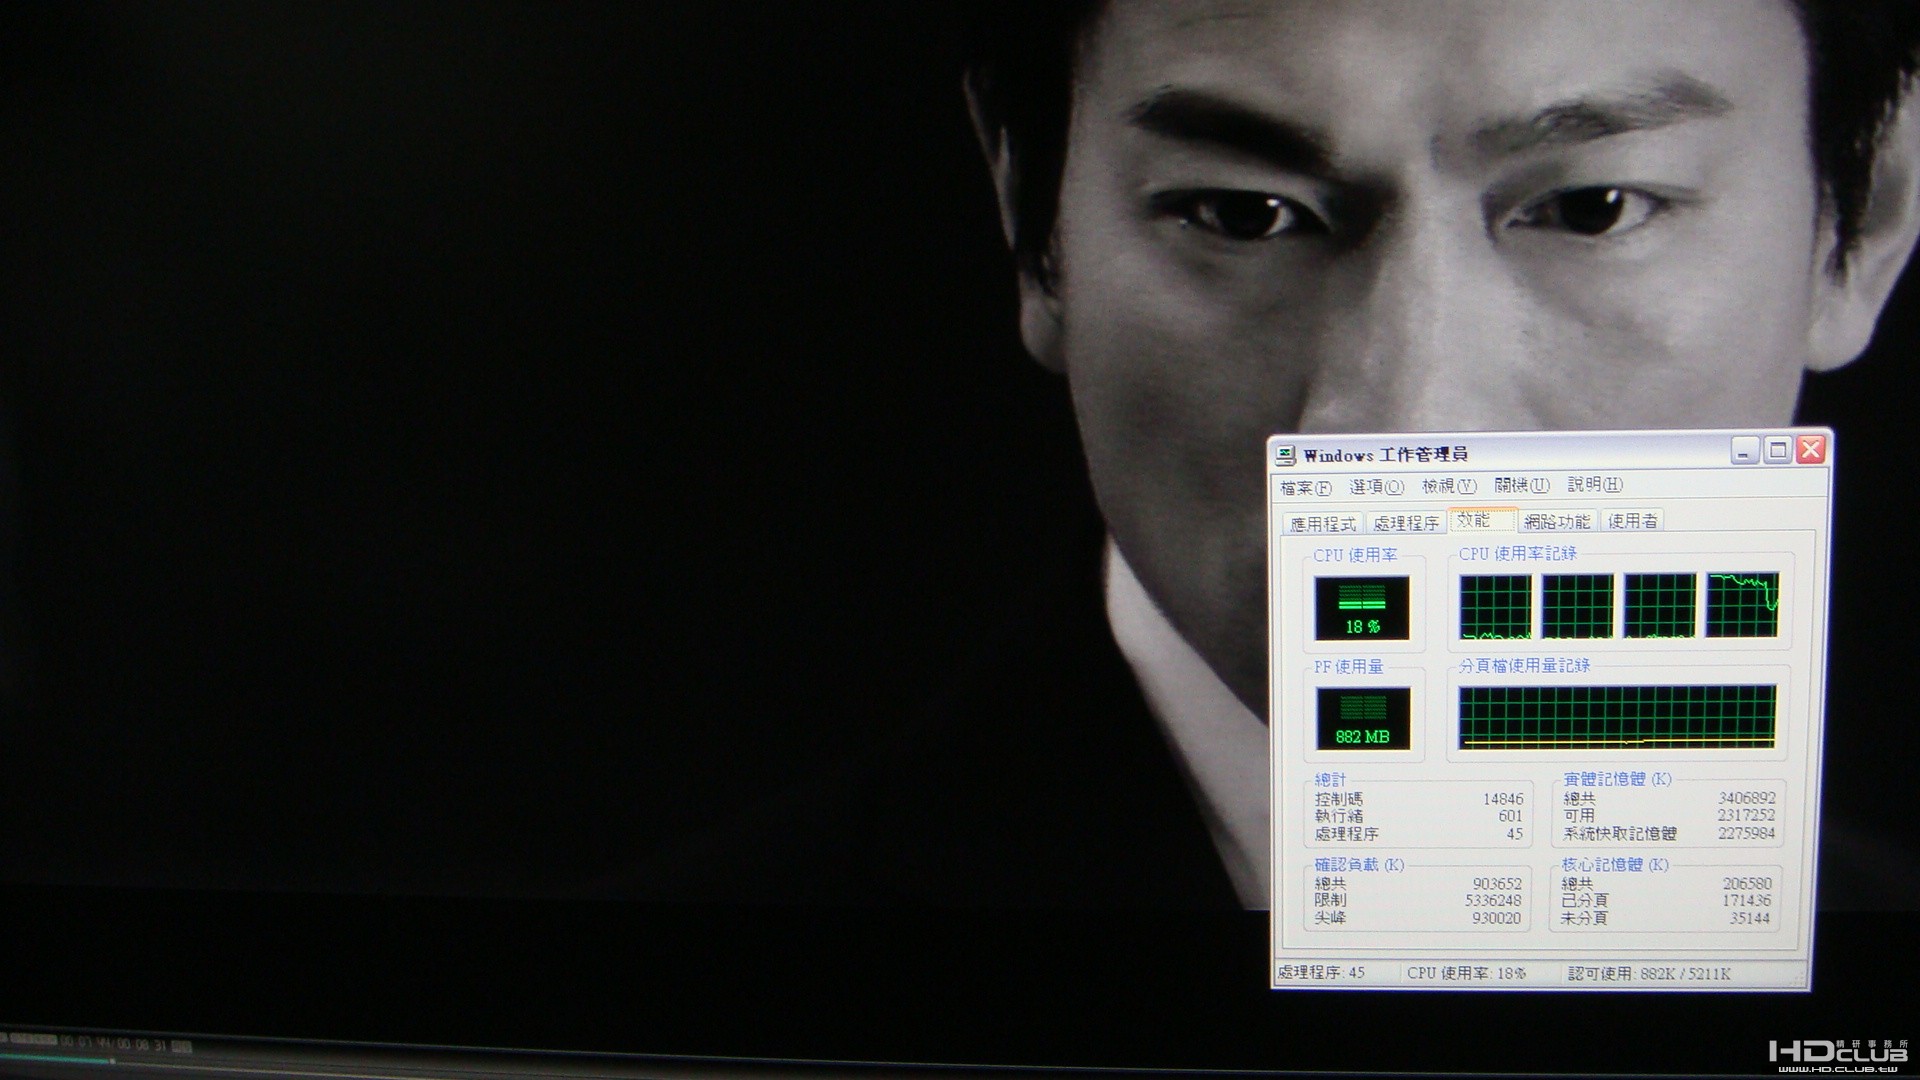Click commit charge 總共 value 903652

coord(1497,884)
